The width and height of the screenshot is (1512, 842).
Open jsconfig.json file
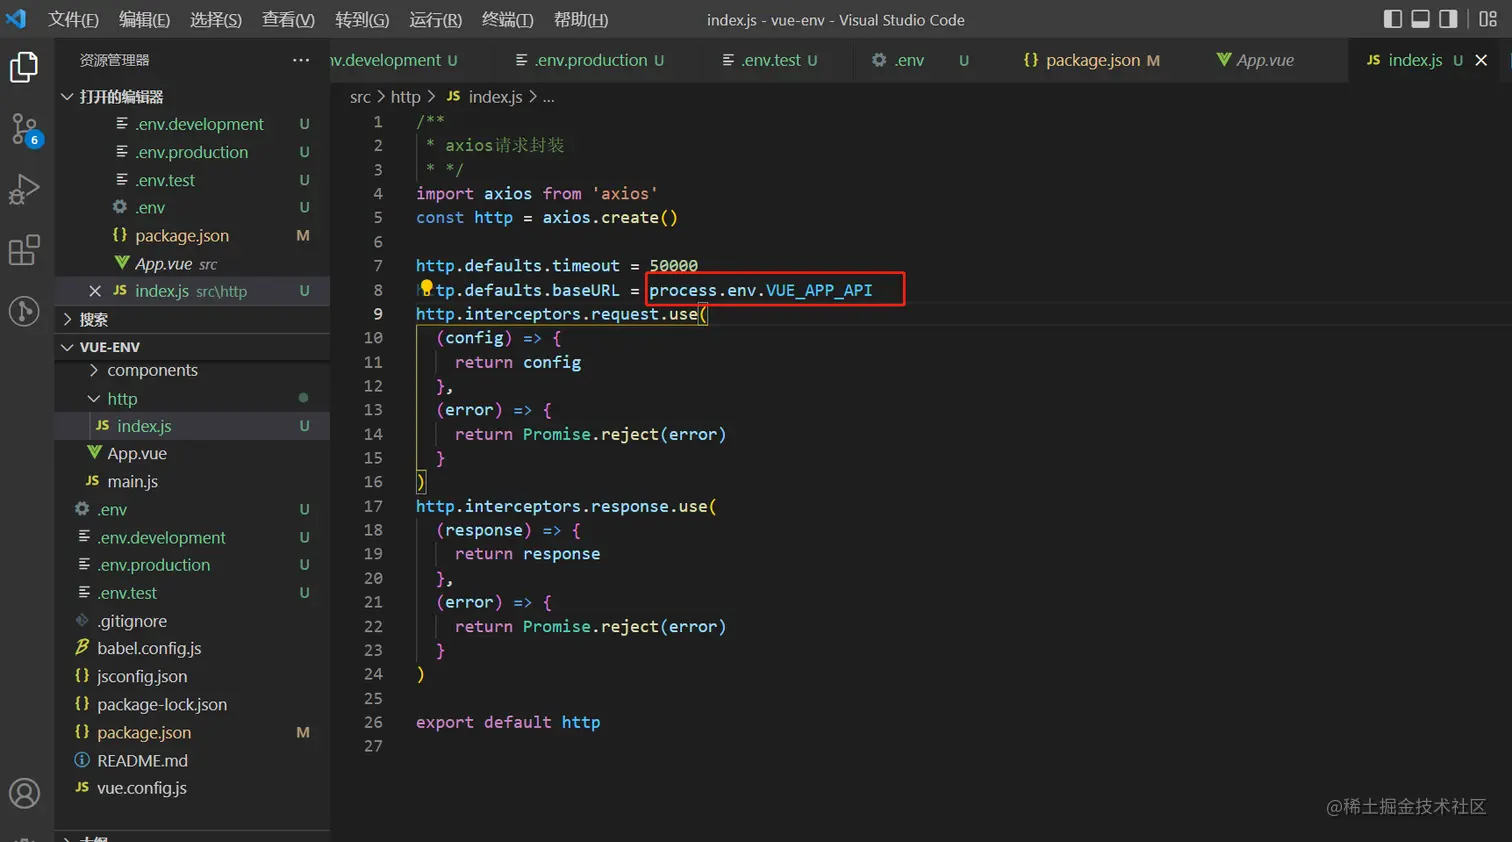(192, 676)
